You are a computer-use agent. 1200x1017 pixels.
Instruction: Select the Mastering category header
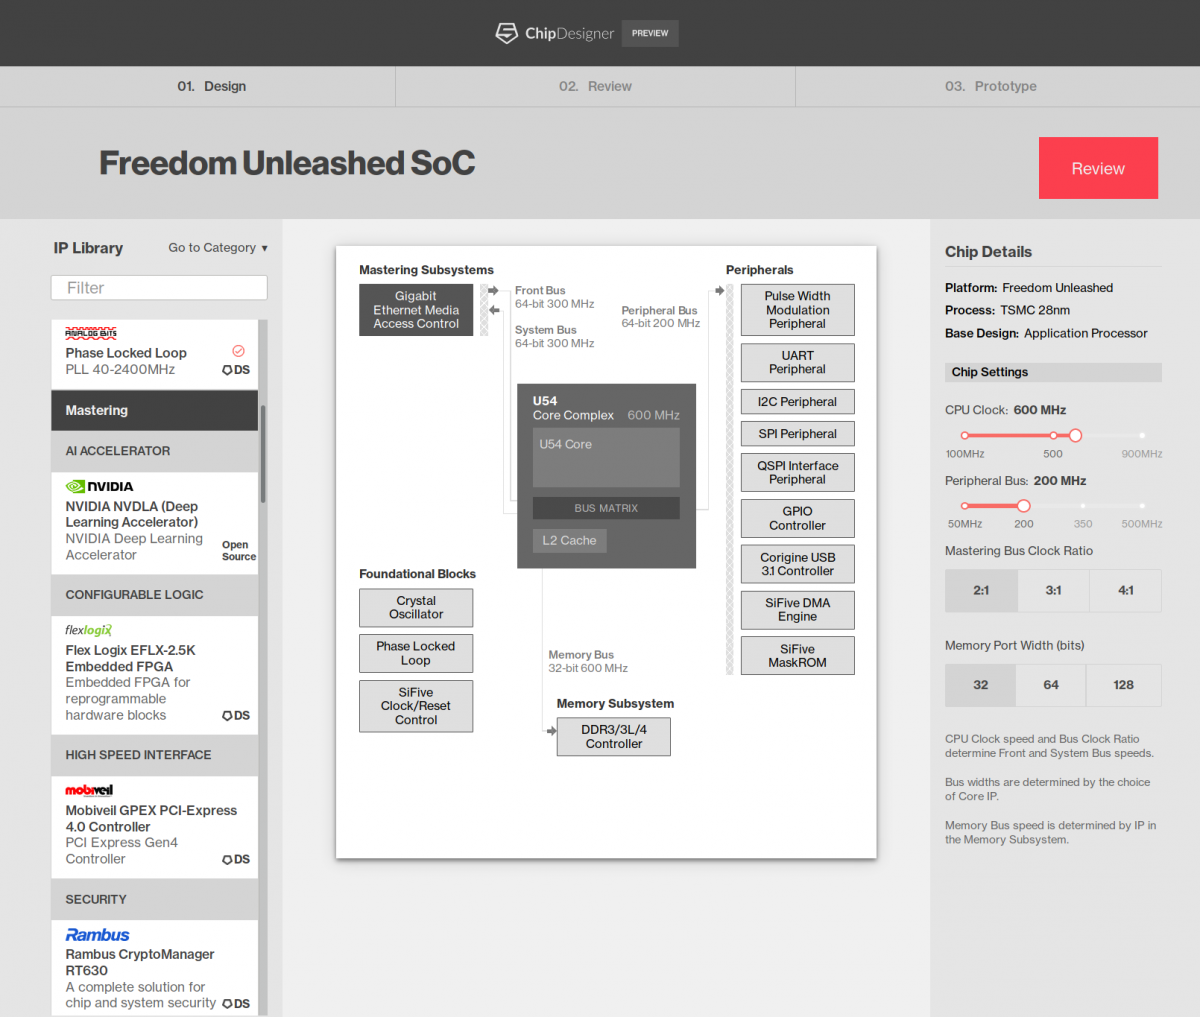(x=155, y=410)
